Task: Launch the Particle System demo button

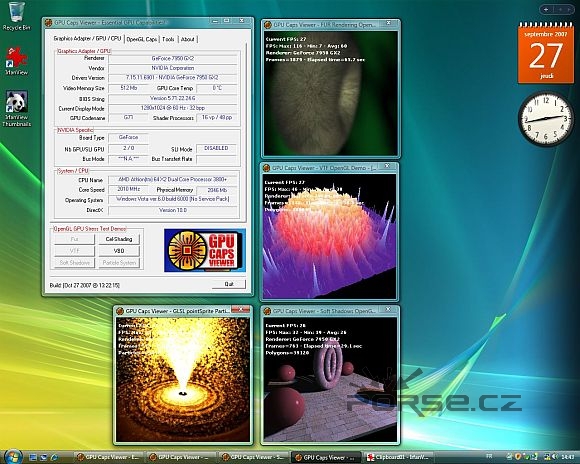Action: [x=119, y=263]
